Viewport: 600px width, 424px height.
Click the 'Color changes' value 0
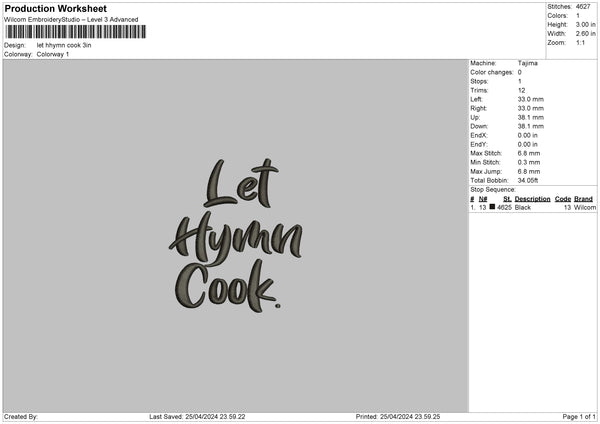point(520,72)
